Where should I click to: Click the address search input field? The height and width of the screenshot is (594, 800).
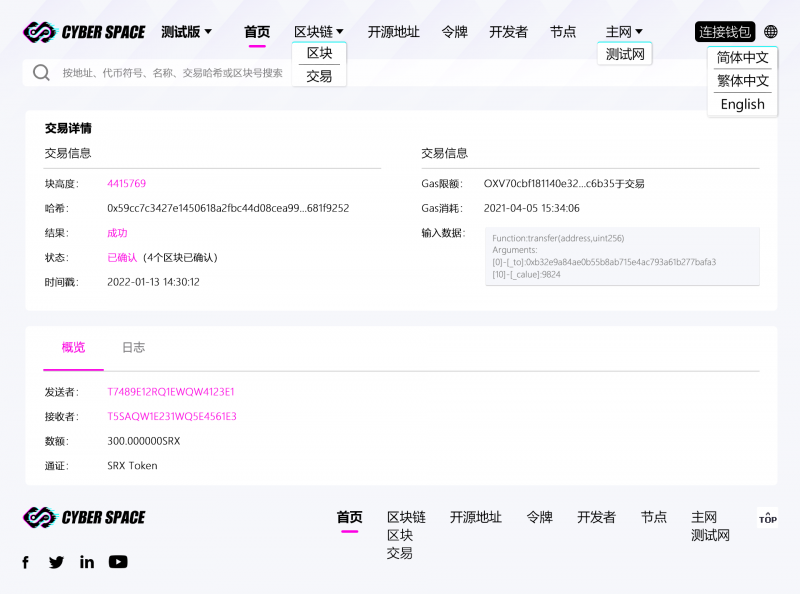tap(172, 73)
